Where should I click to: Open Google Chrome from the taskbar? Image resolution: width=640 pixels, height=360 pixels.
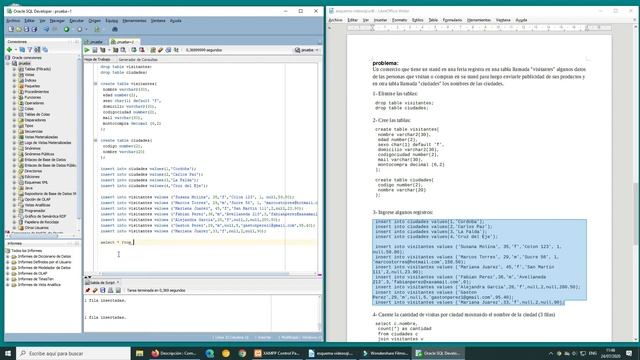click(x=242, y=353)
